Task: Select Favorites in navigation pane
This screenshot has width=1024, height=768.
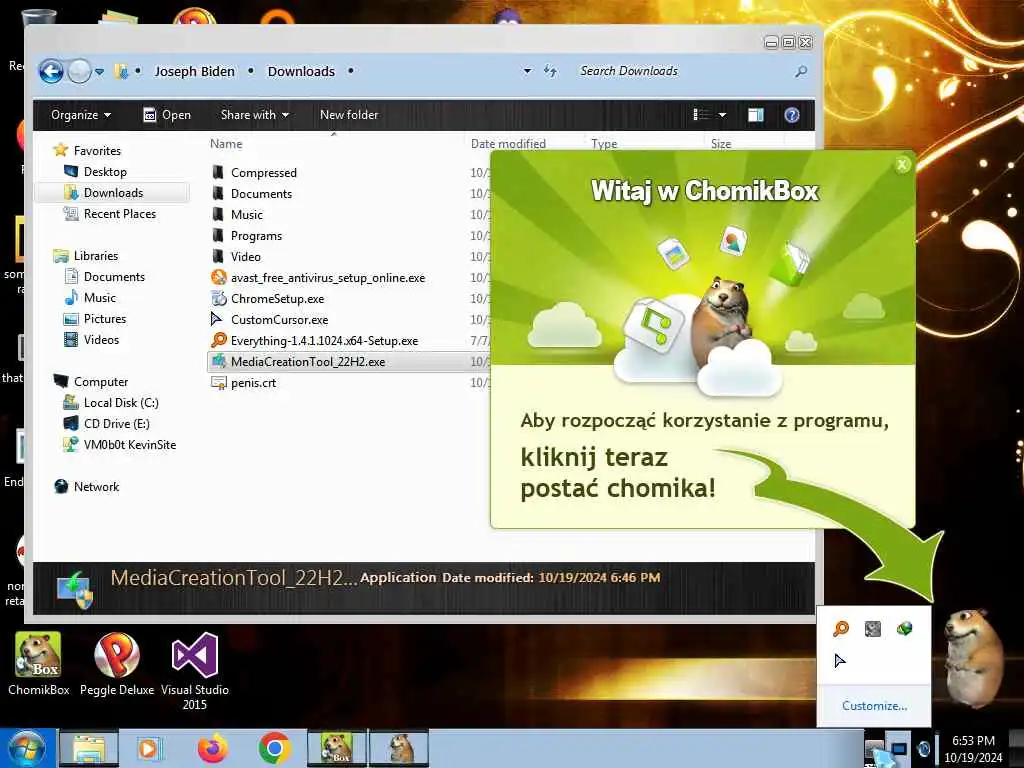Action: point(88,151)
